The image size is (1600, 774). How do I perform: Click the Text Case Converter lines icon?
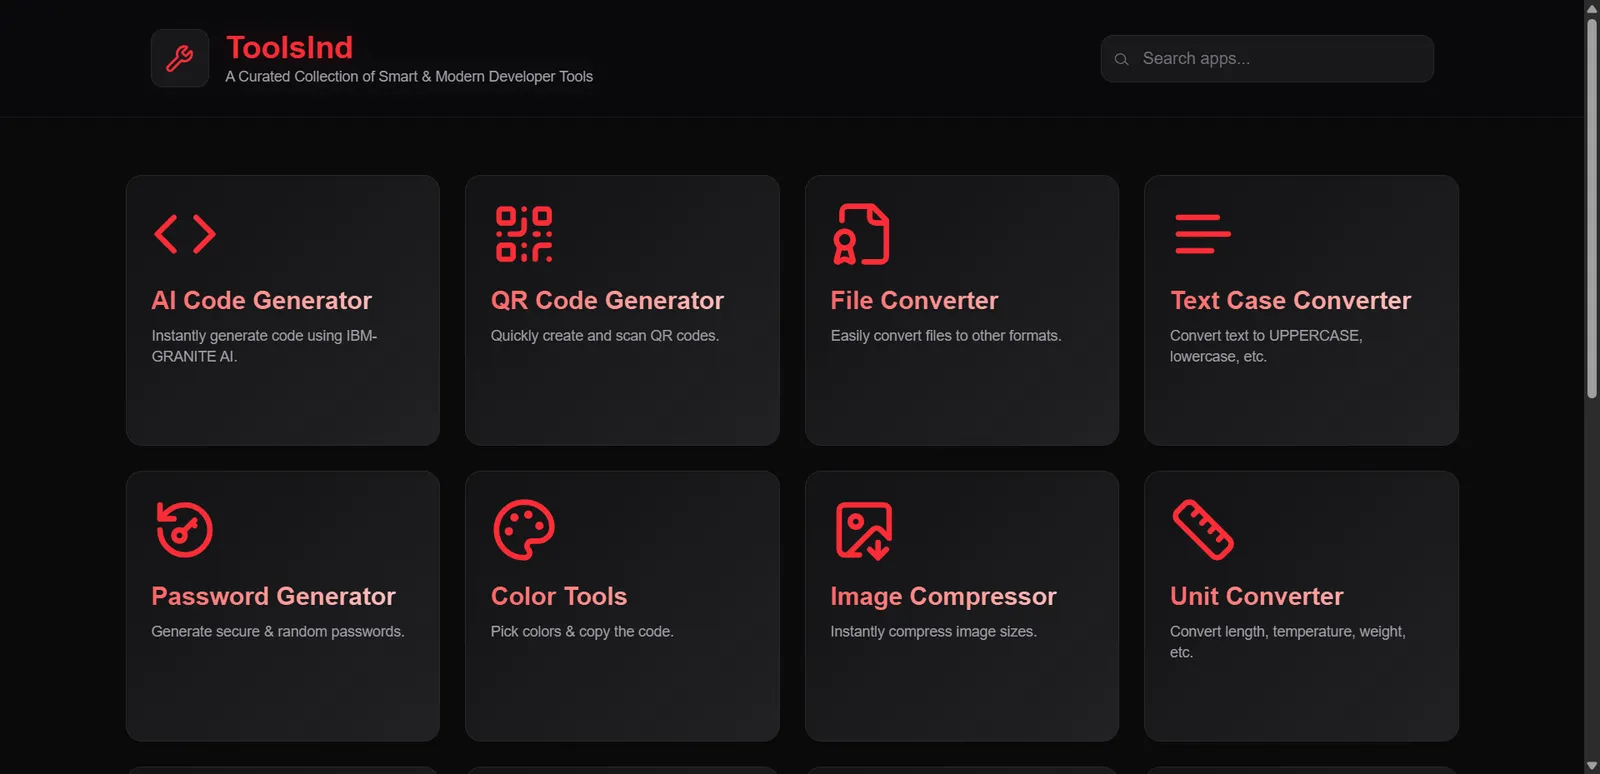(1203, 234)
